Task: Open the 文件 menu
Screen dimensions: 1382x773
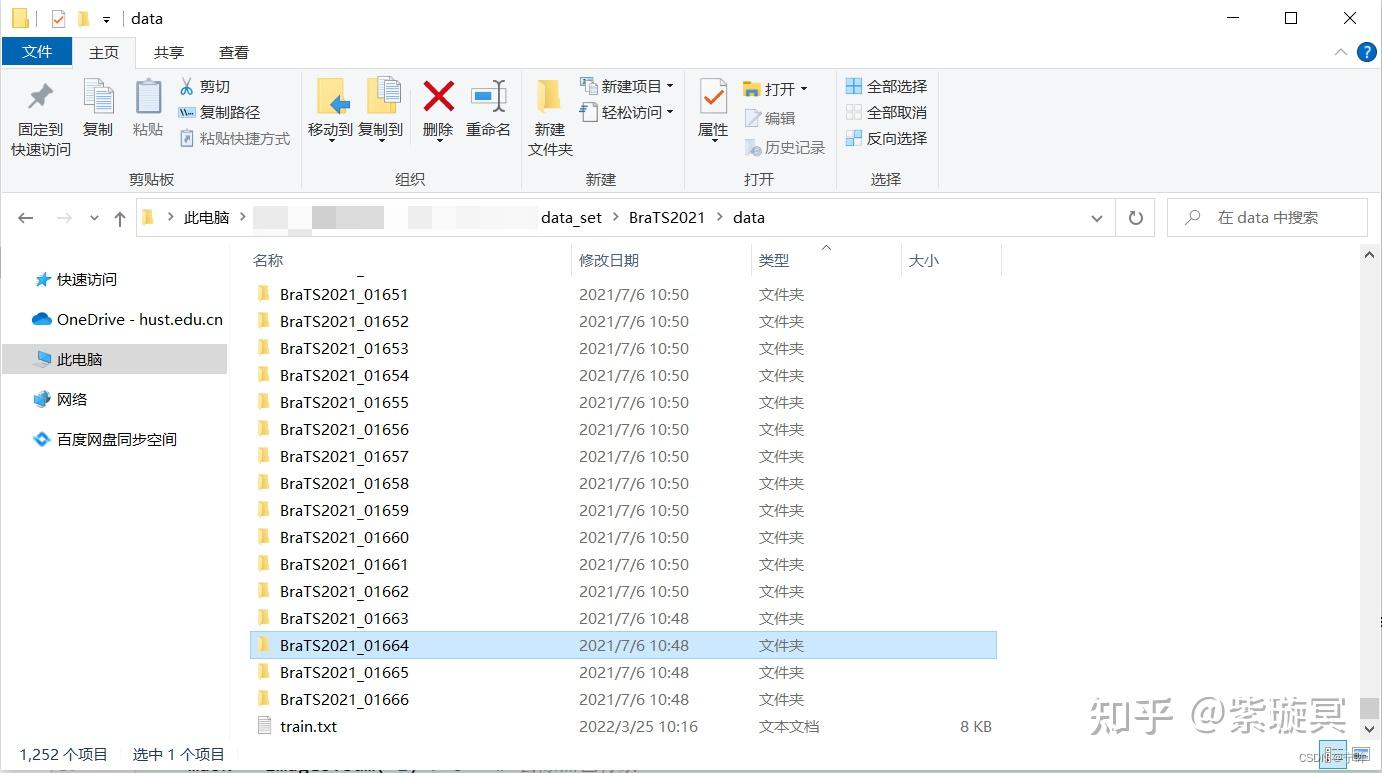Action: click(x=37, y=52)
